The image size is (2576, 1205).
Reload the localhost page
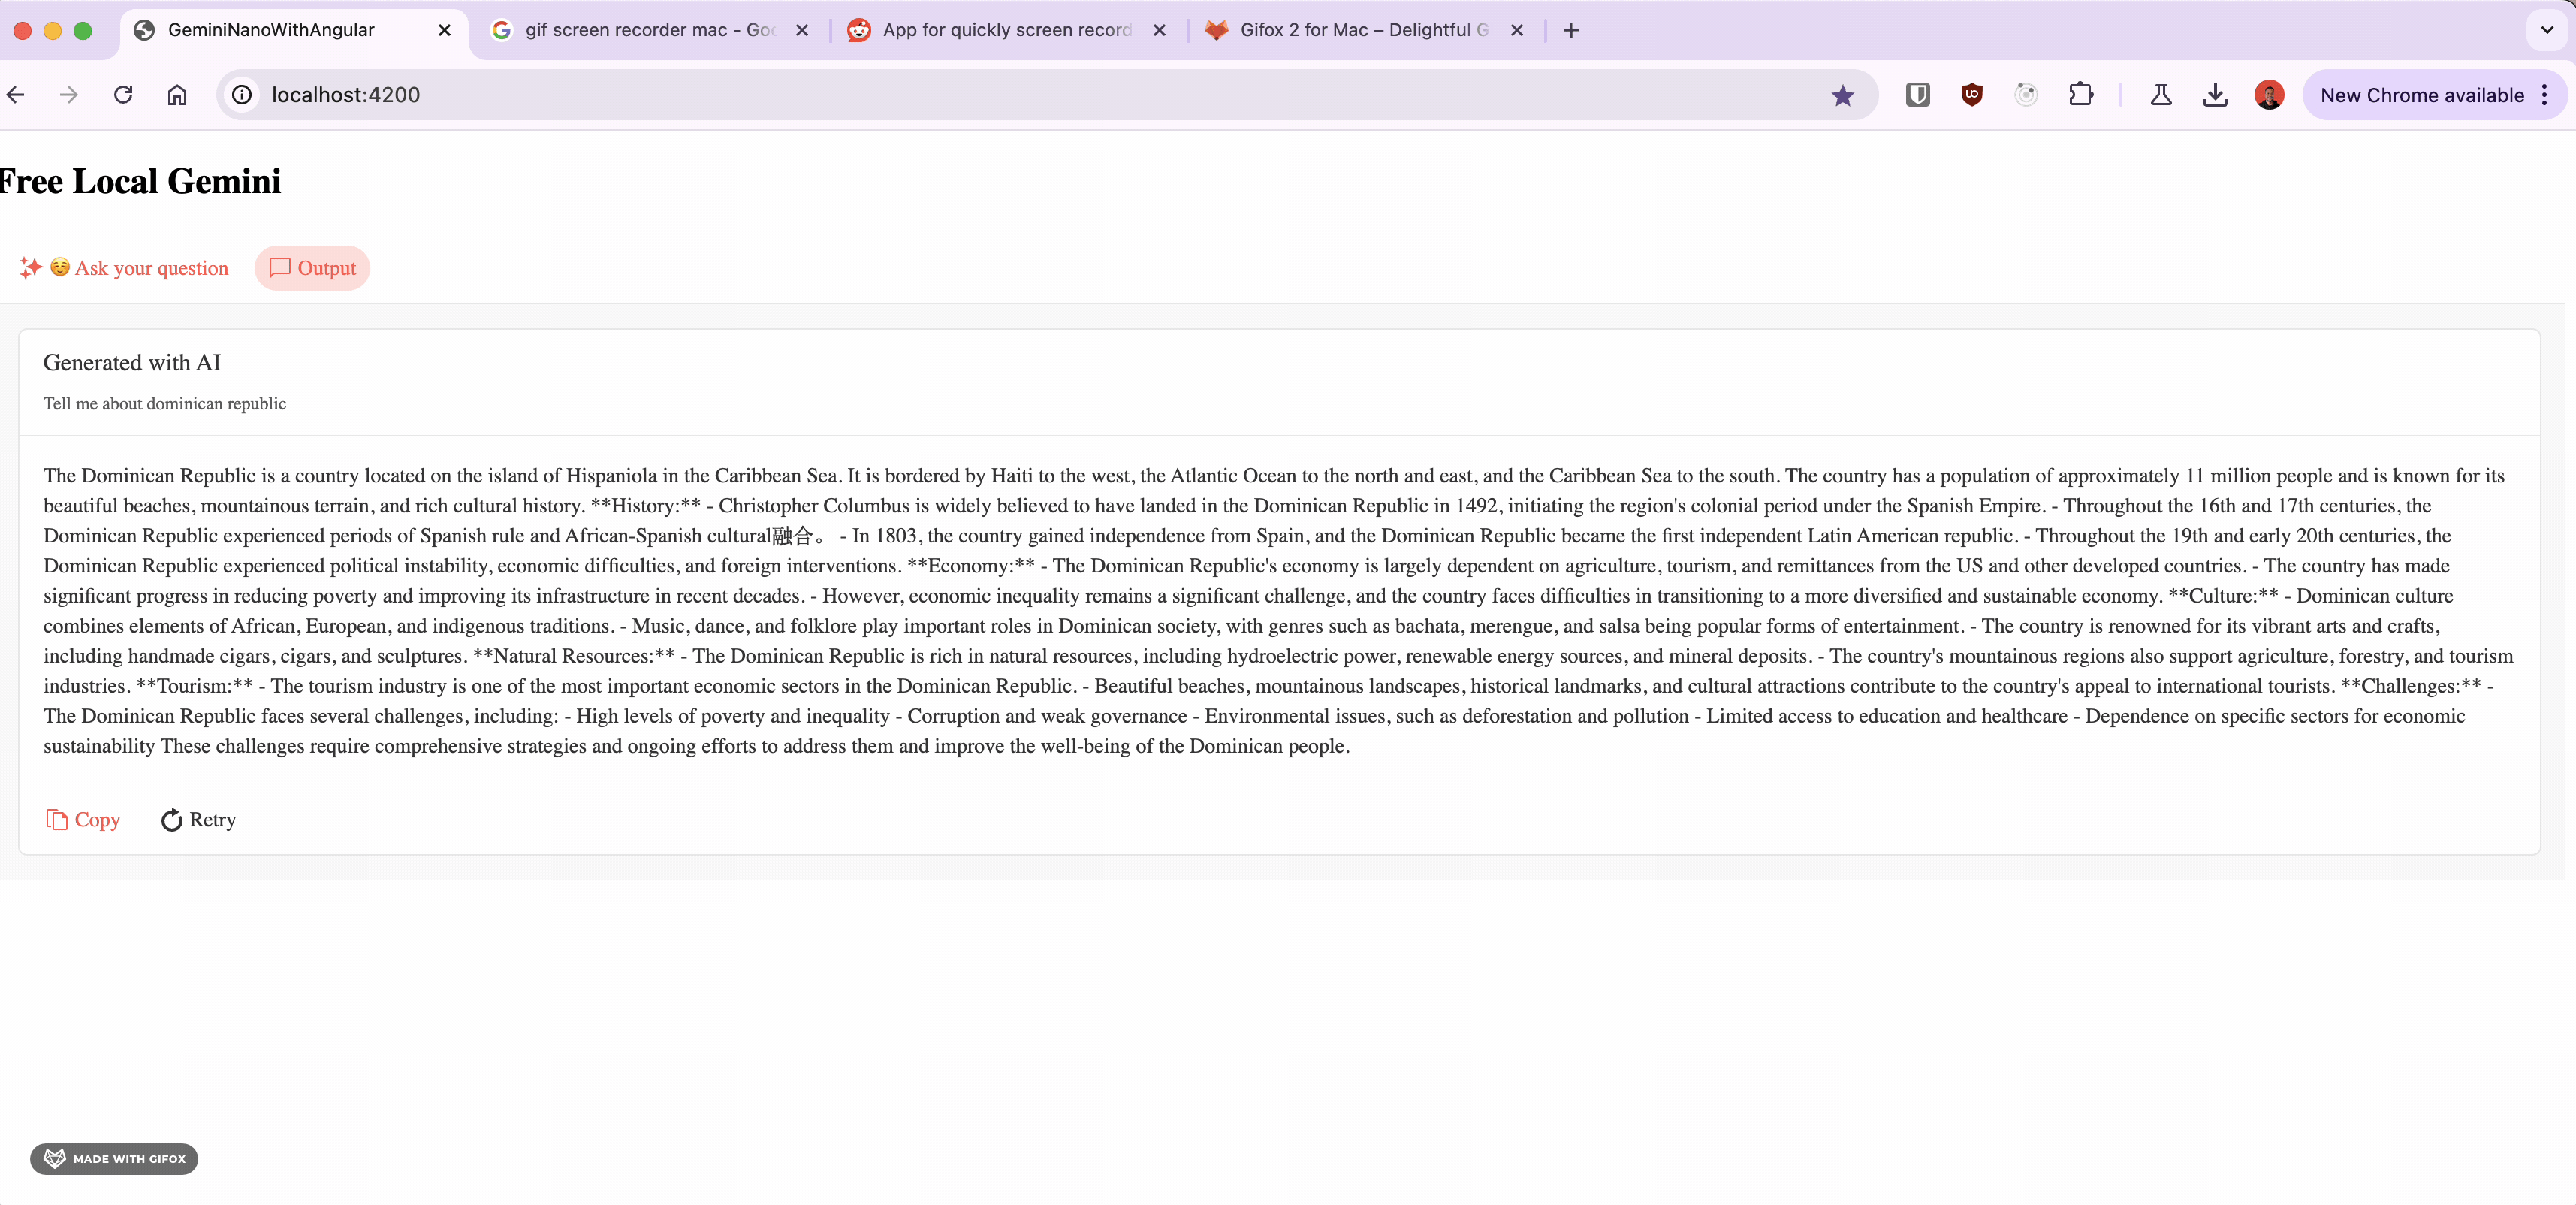click(123, 95)
